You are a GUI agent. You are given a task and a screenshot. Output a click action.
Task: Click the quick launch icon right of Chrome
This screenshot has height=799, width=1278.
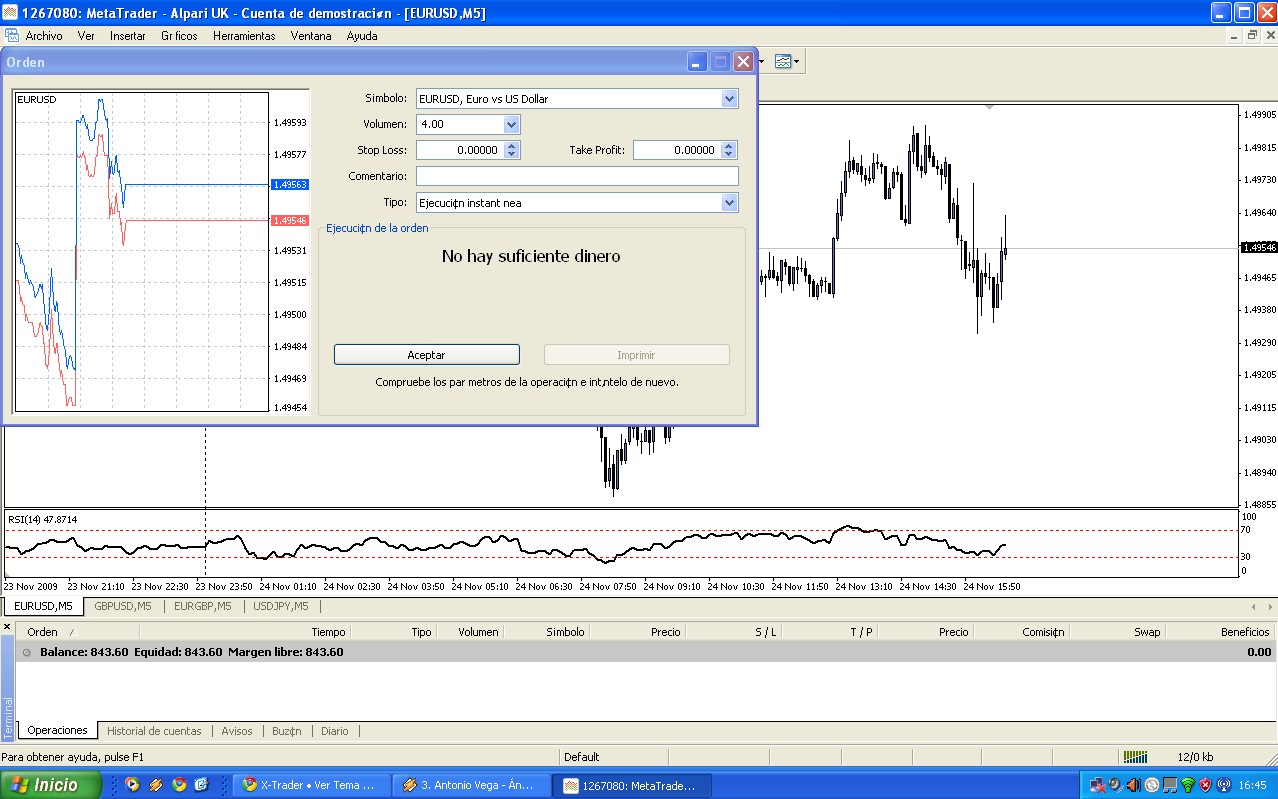[201, 785]
